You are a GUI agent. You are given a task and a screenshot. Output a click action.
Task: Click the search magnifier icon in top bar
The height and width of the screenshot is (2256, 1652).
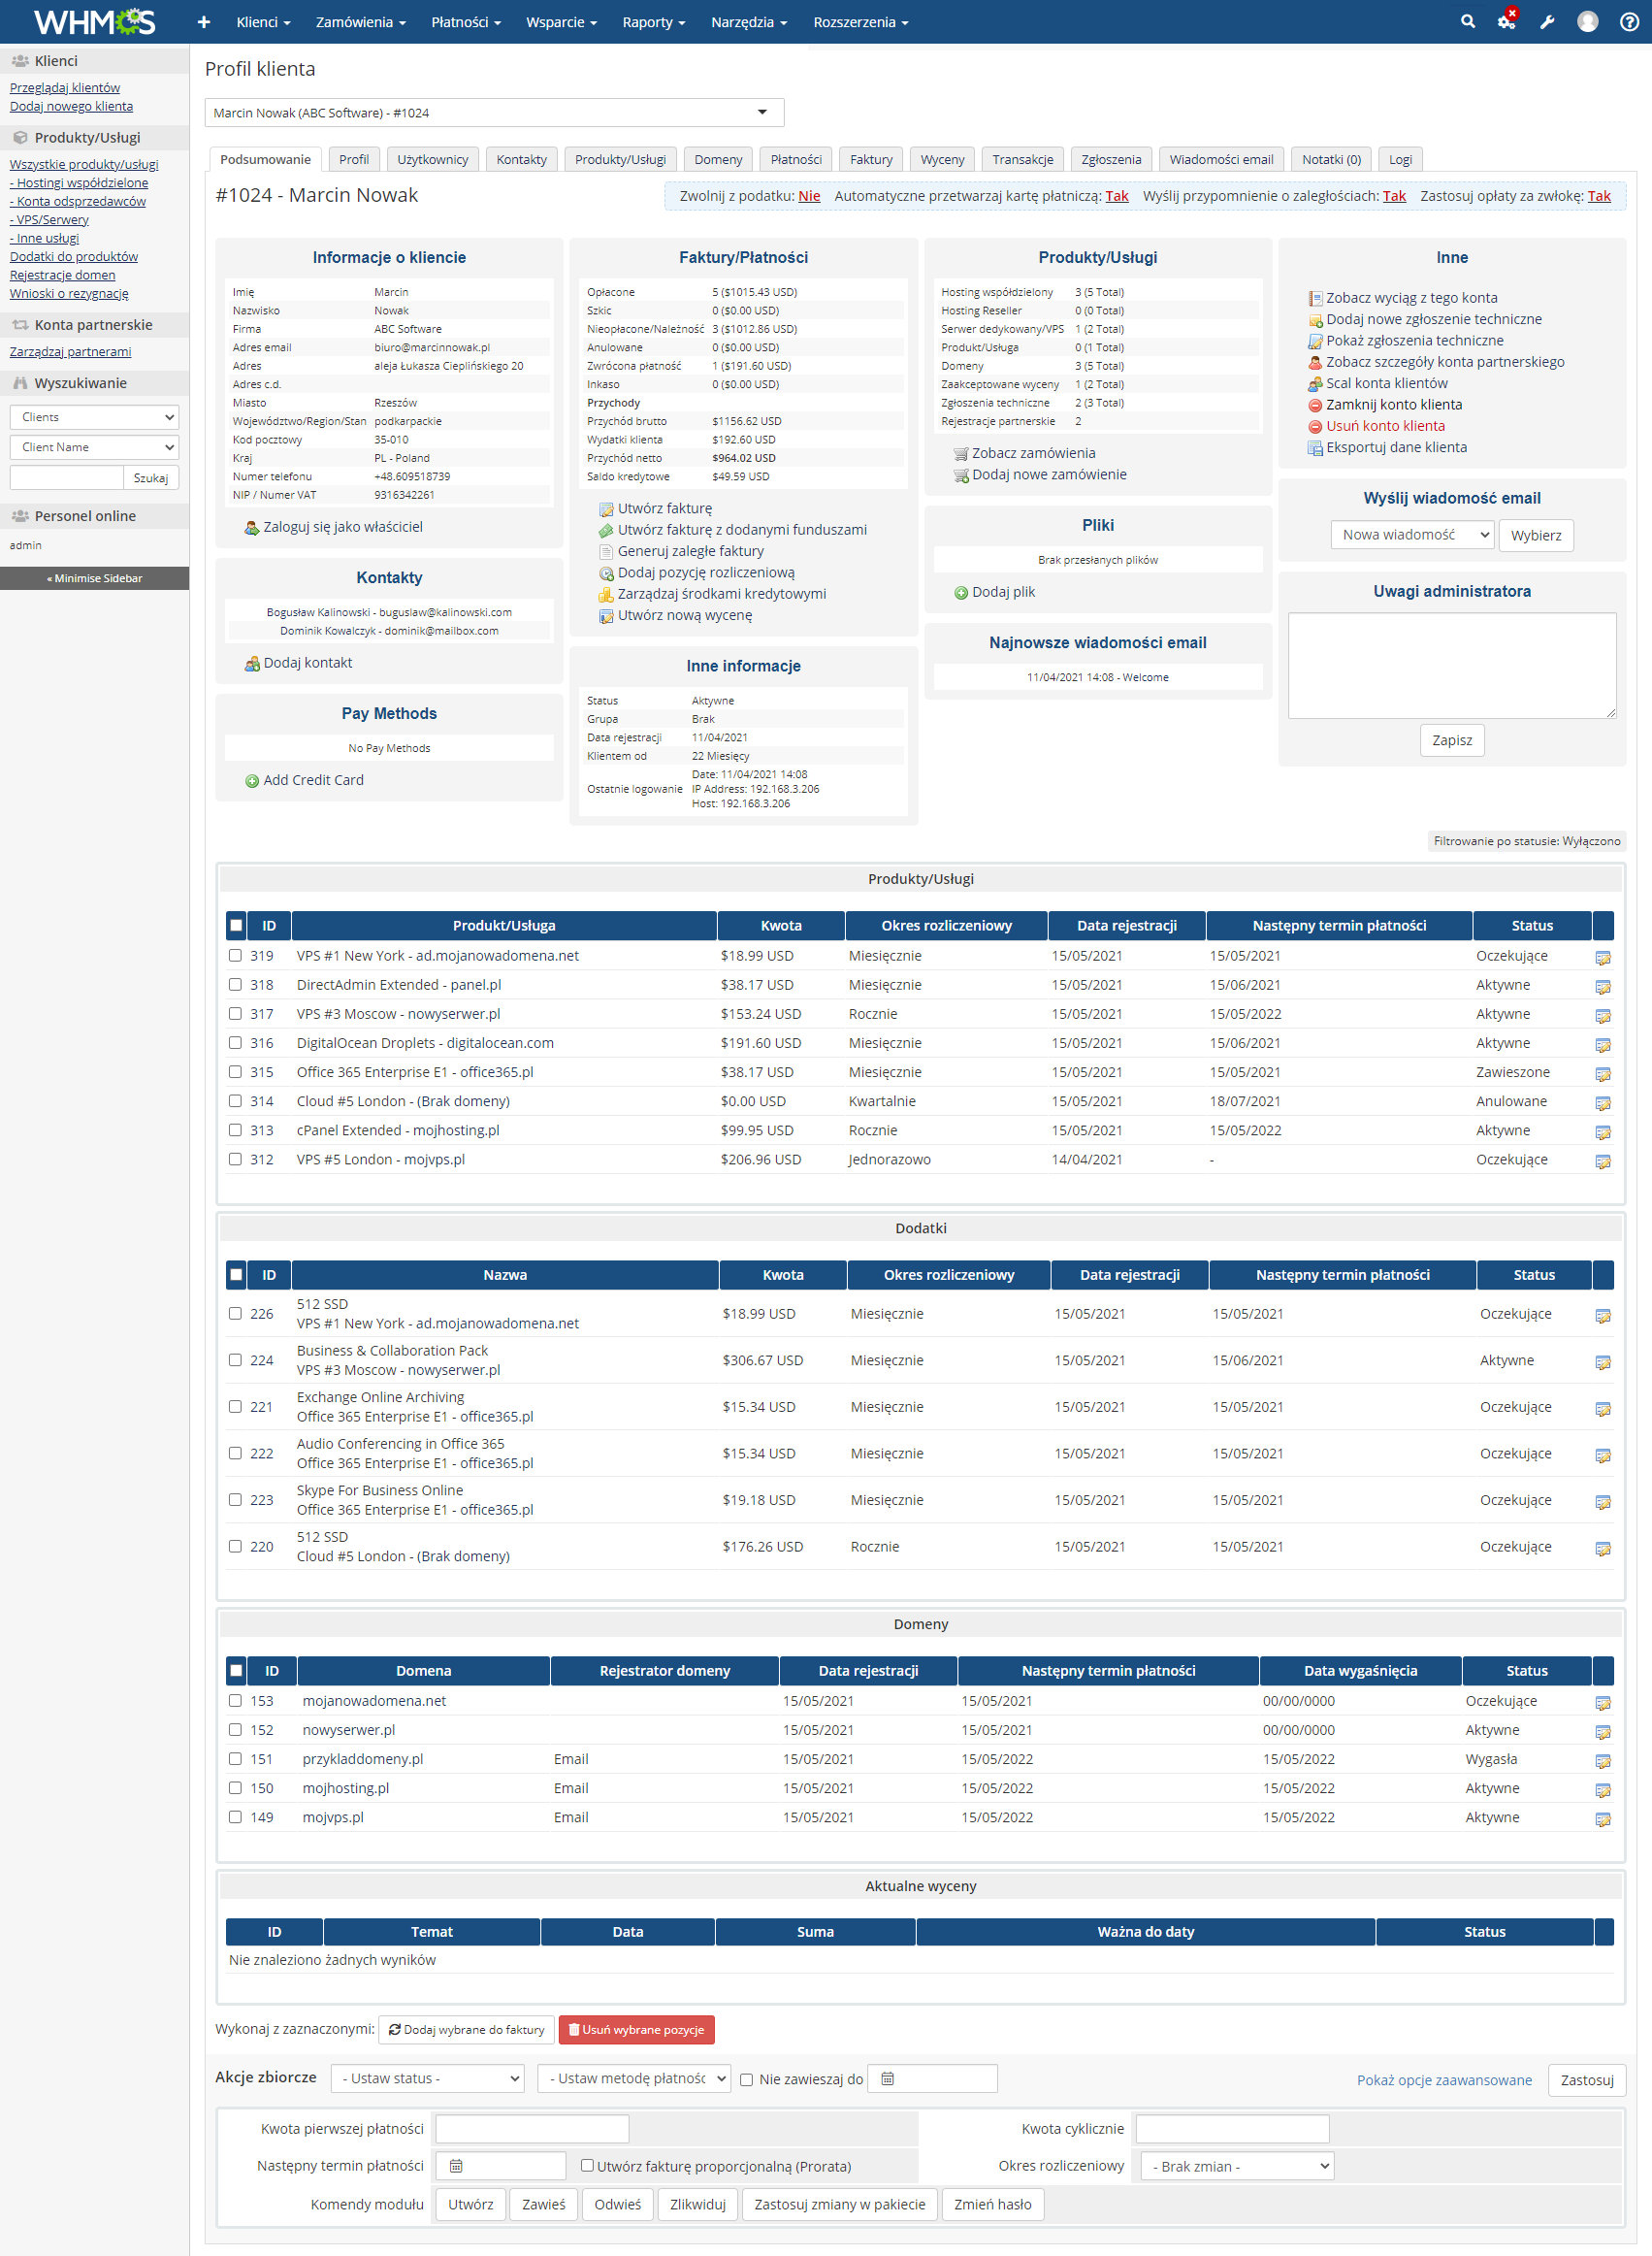(1467, 21)
